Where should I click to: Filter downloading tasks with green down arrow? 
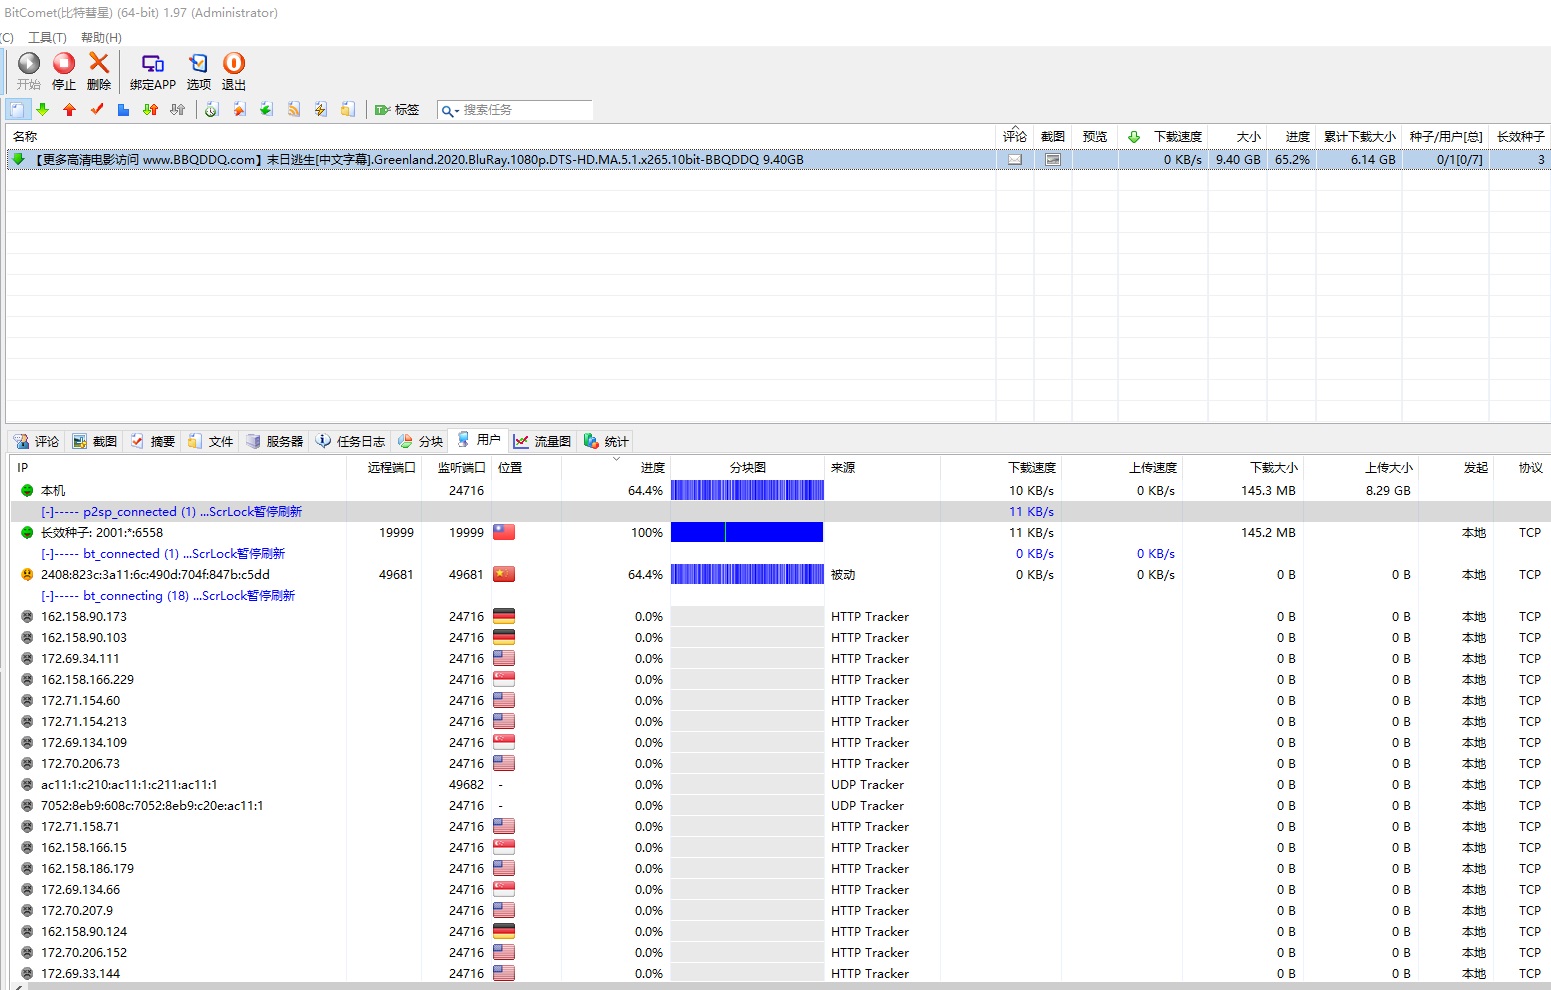tap(43, 110)
